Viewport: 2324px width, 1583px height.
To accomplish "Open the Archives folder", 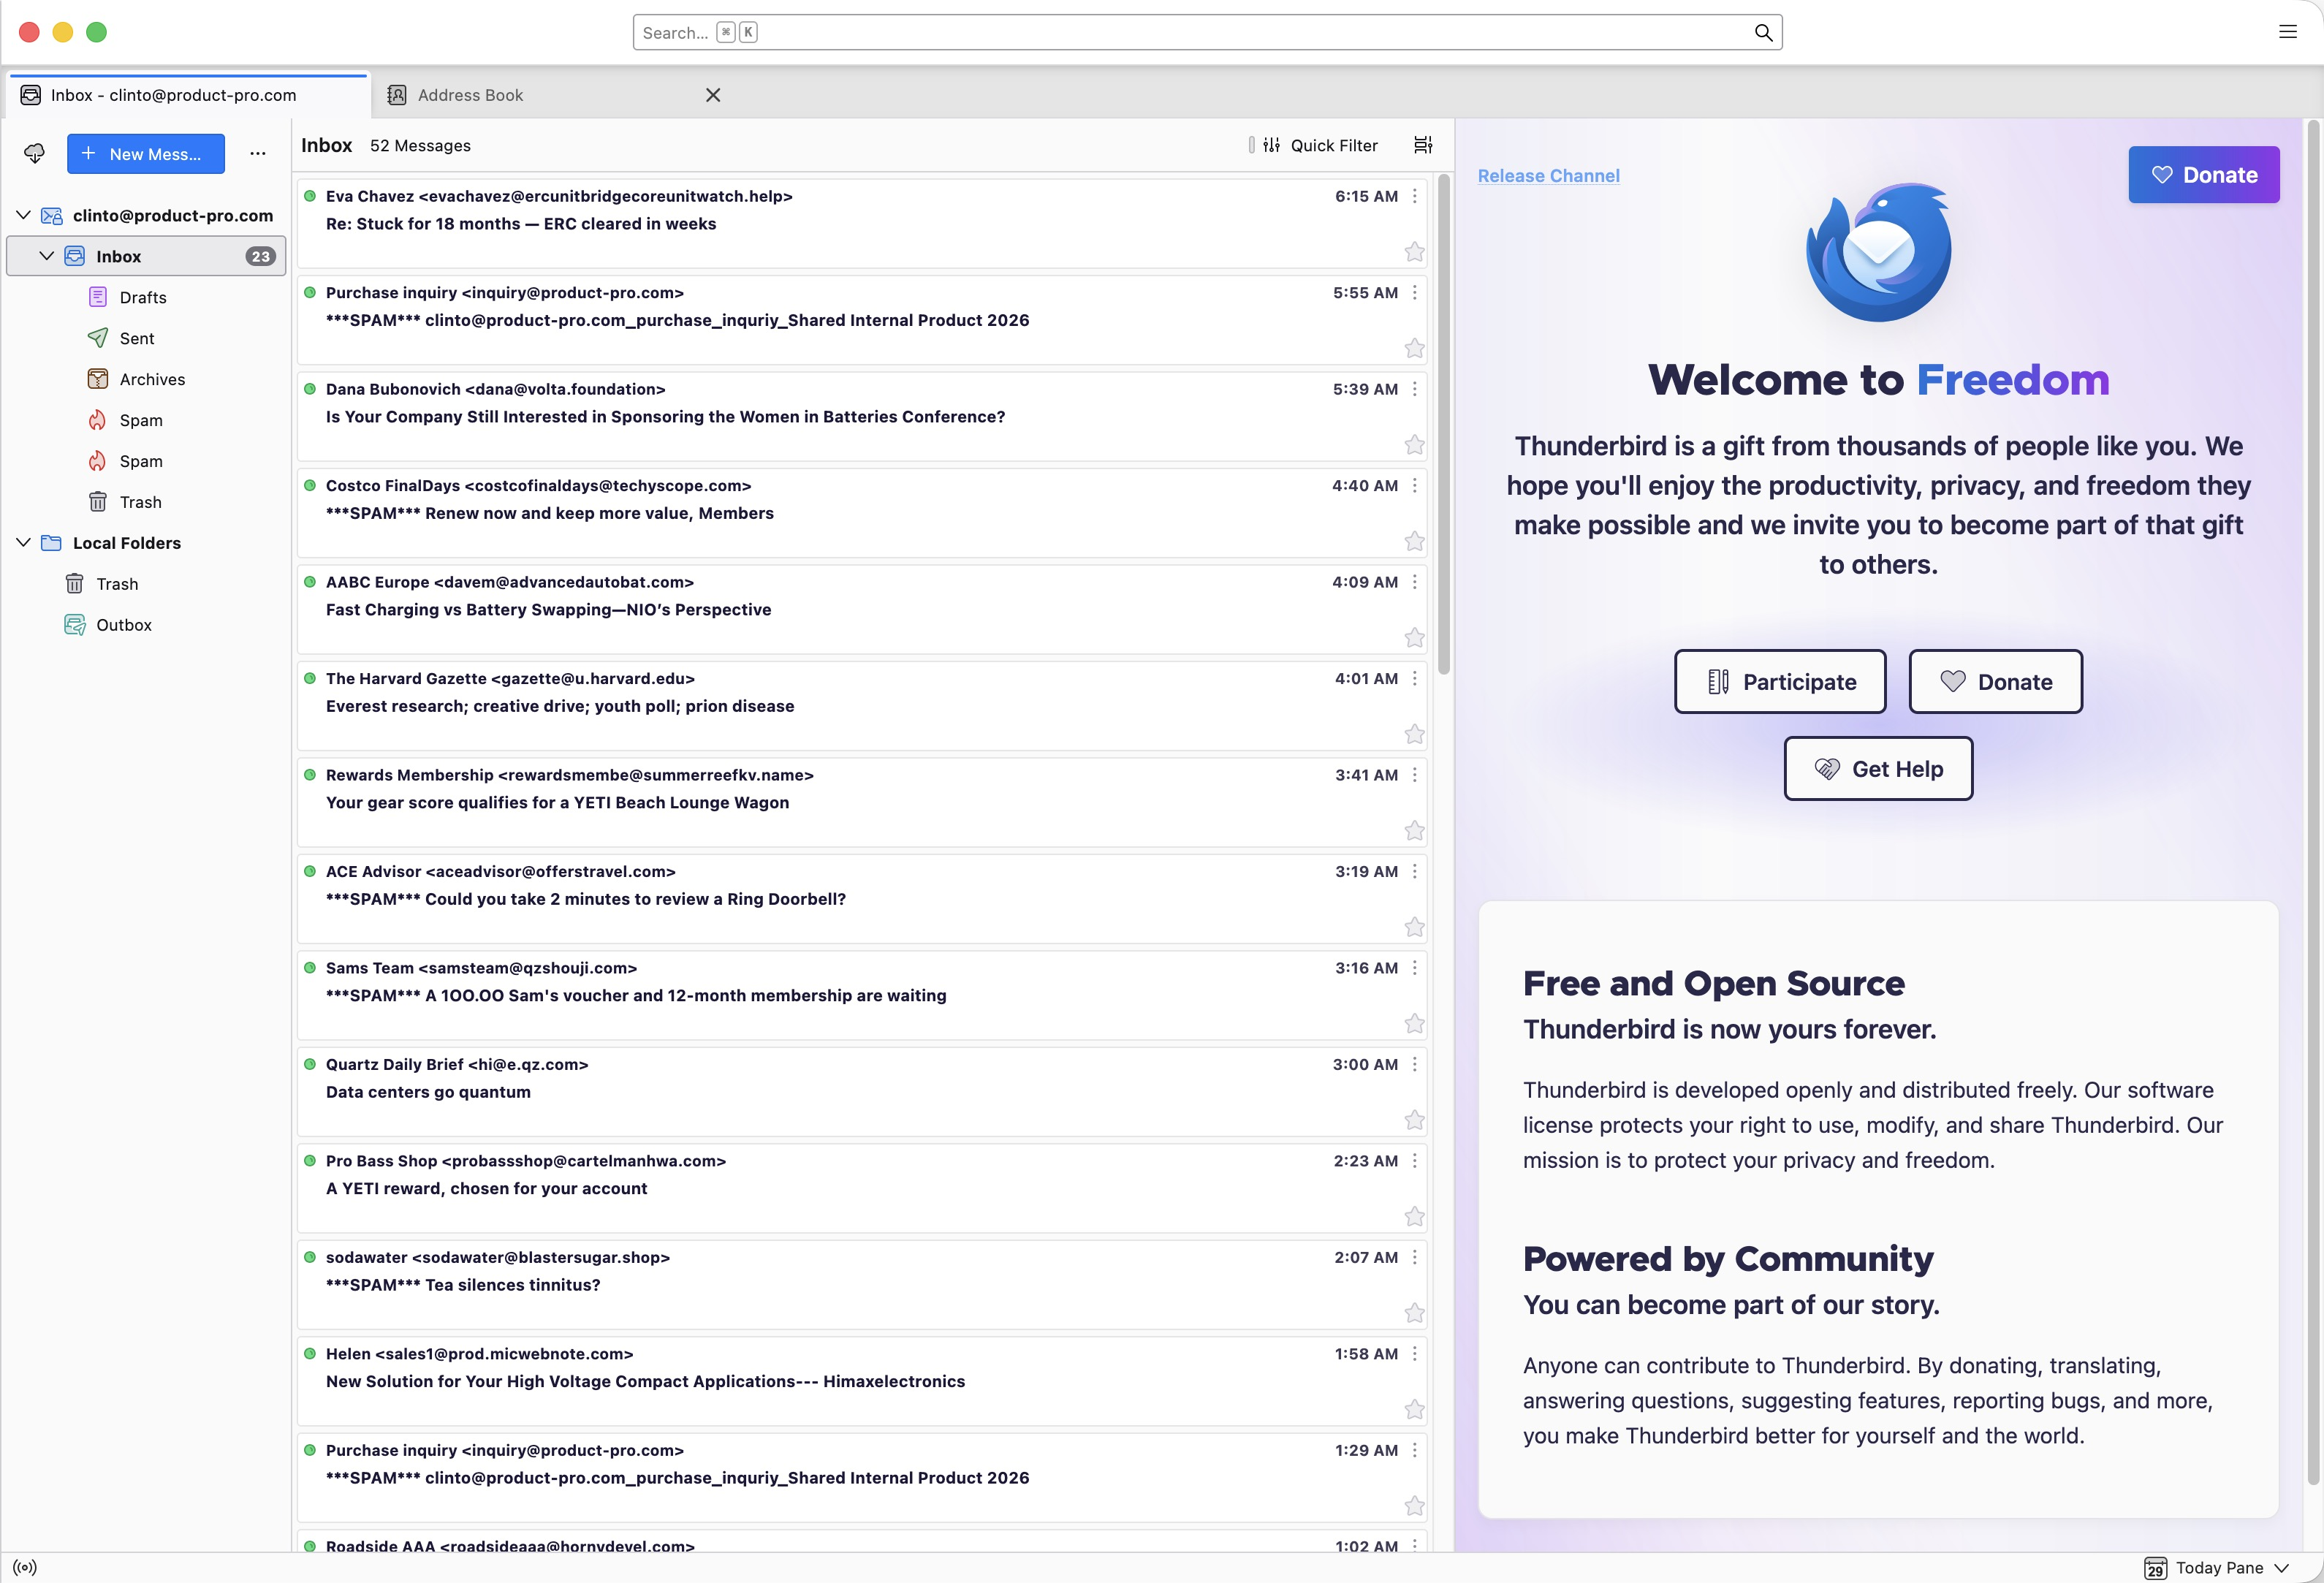I will pyautogui.click(x=152, y=379).
